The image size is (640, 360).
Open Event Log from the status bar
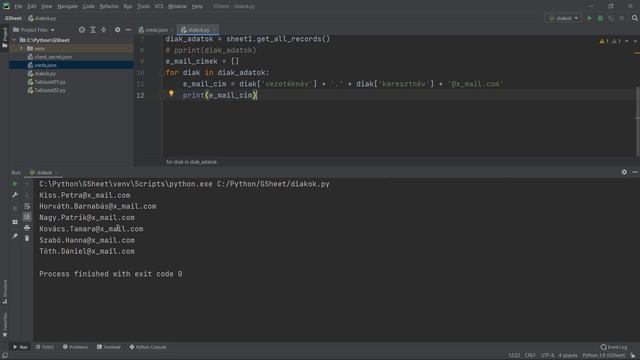pyautogui.click(x=614, y=347)
